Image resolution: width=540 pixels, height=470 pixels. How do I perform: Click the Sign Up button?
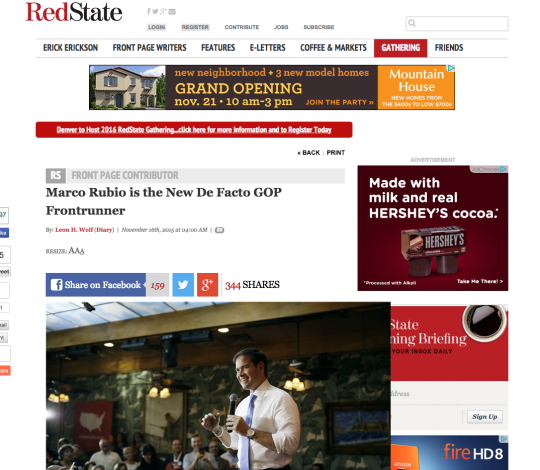[x=485, y=417]
